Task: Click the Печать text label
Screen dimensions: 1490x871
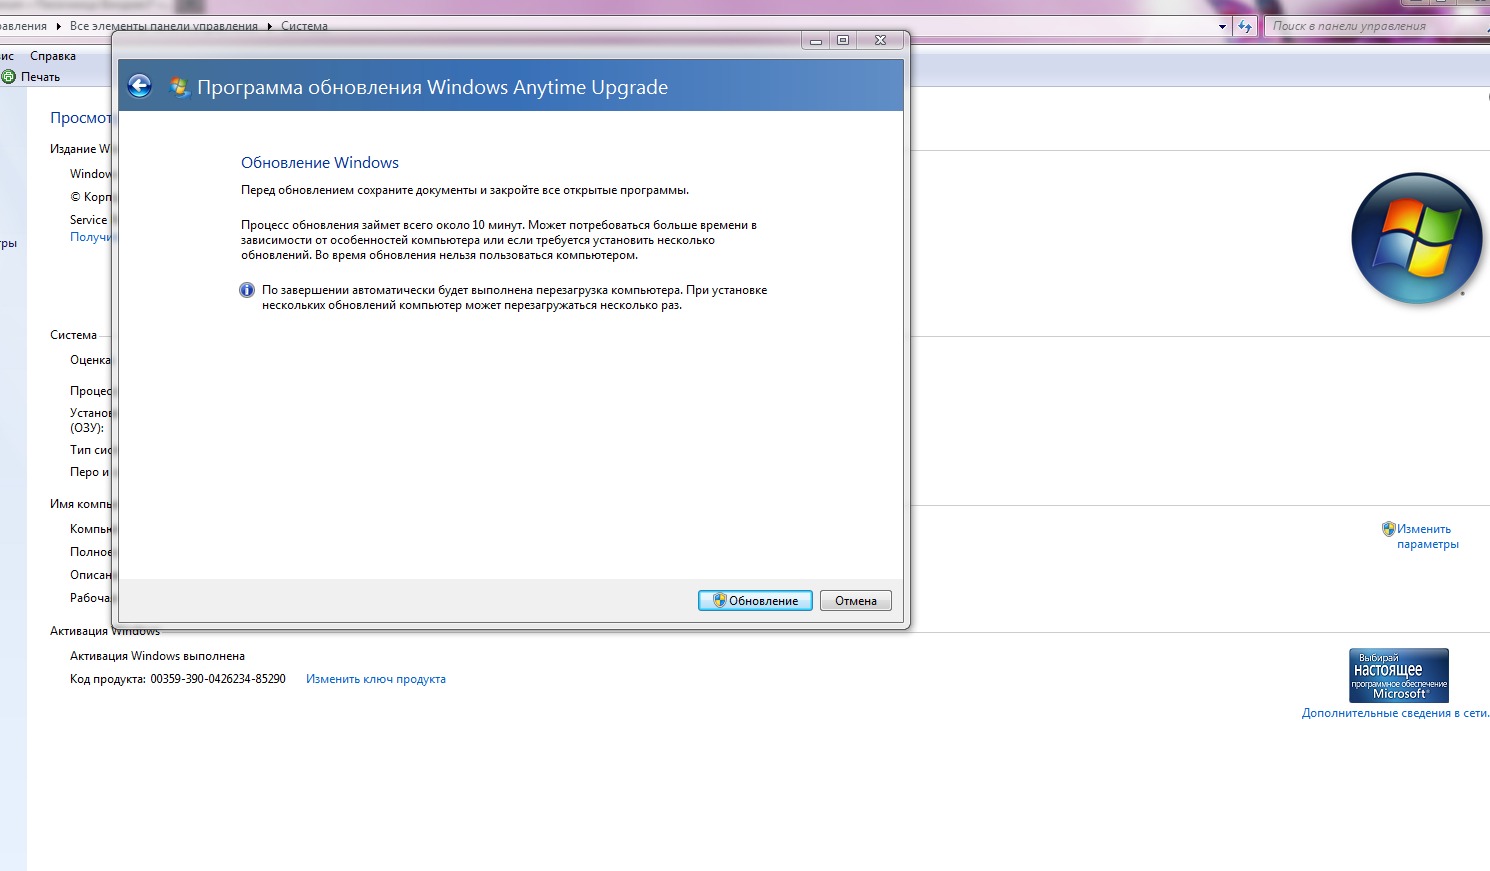Action: pos(40,76)
